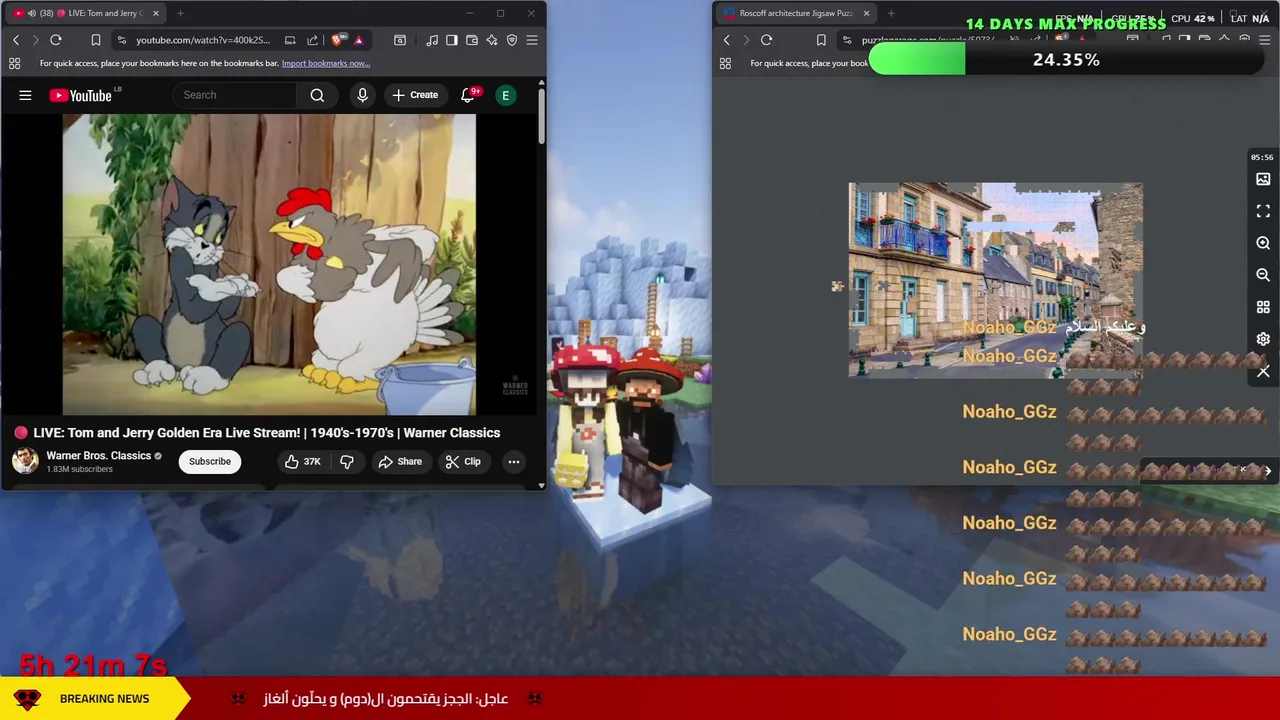Like the video with 37K likes
This screenshot has width=1280, height=720.
point(302,461)
